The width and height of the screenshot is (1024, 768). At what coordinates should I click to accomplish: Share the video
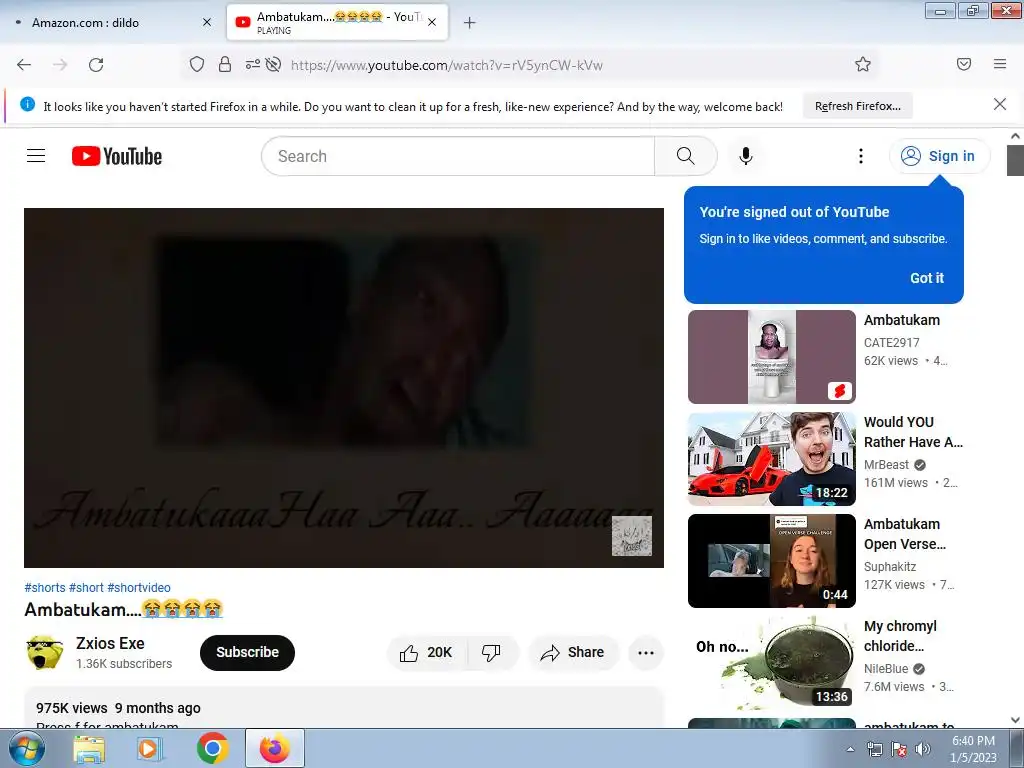573,652
